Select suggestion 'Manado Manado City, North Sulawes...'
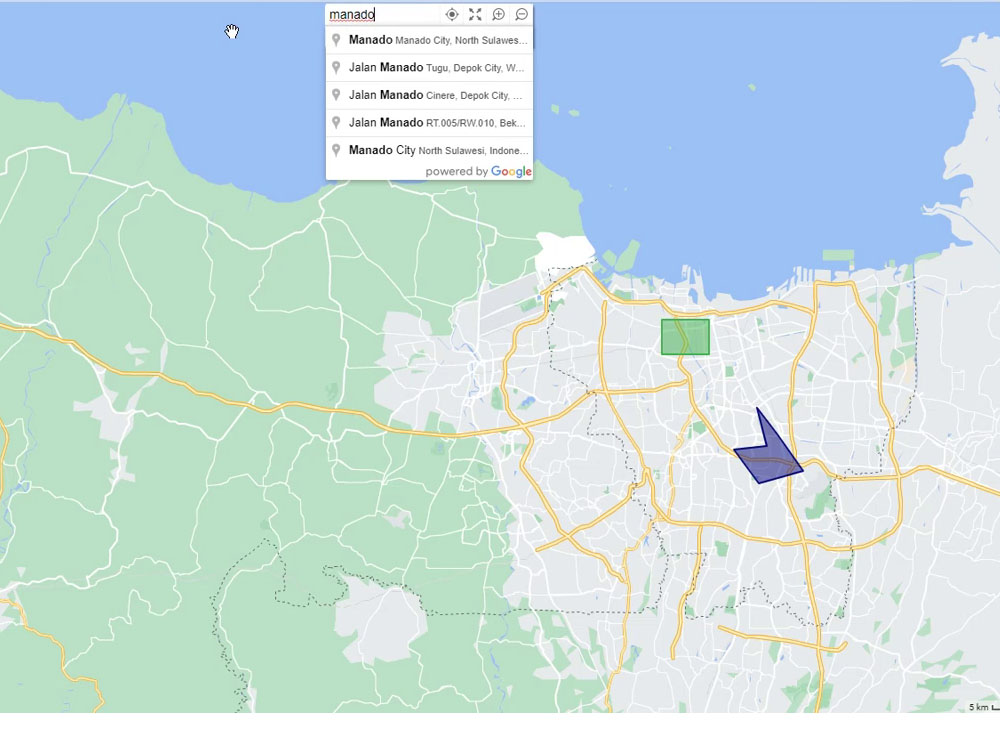1000x750 pixels. (429, 40)
